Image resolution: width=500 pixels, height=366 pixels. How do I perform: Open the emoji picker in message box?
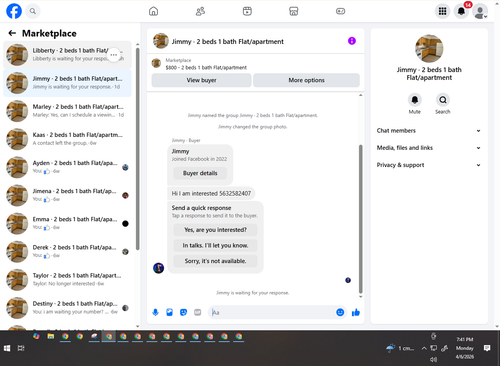coord(340,312)
